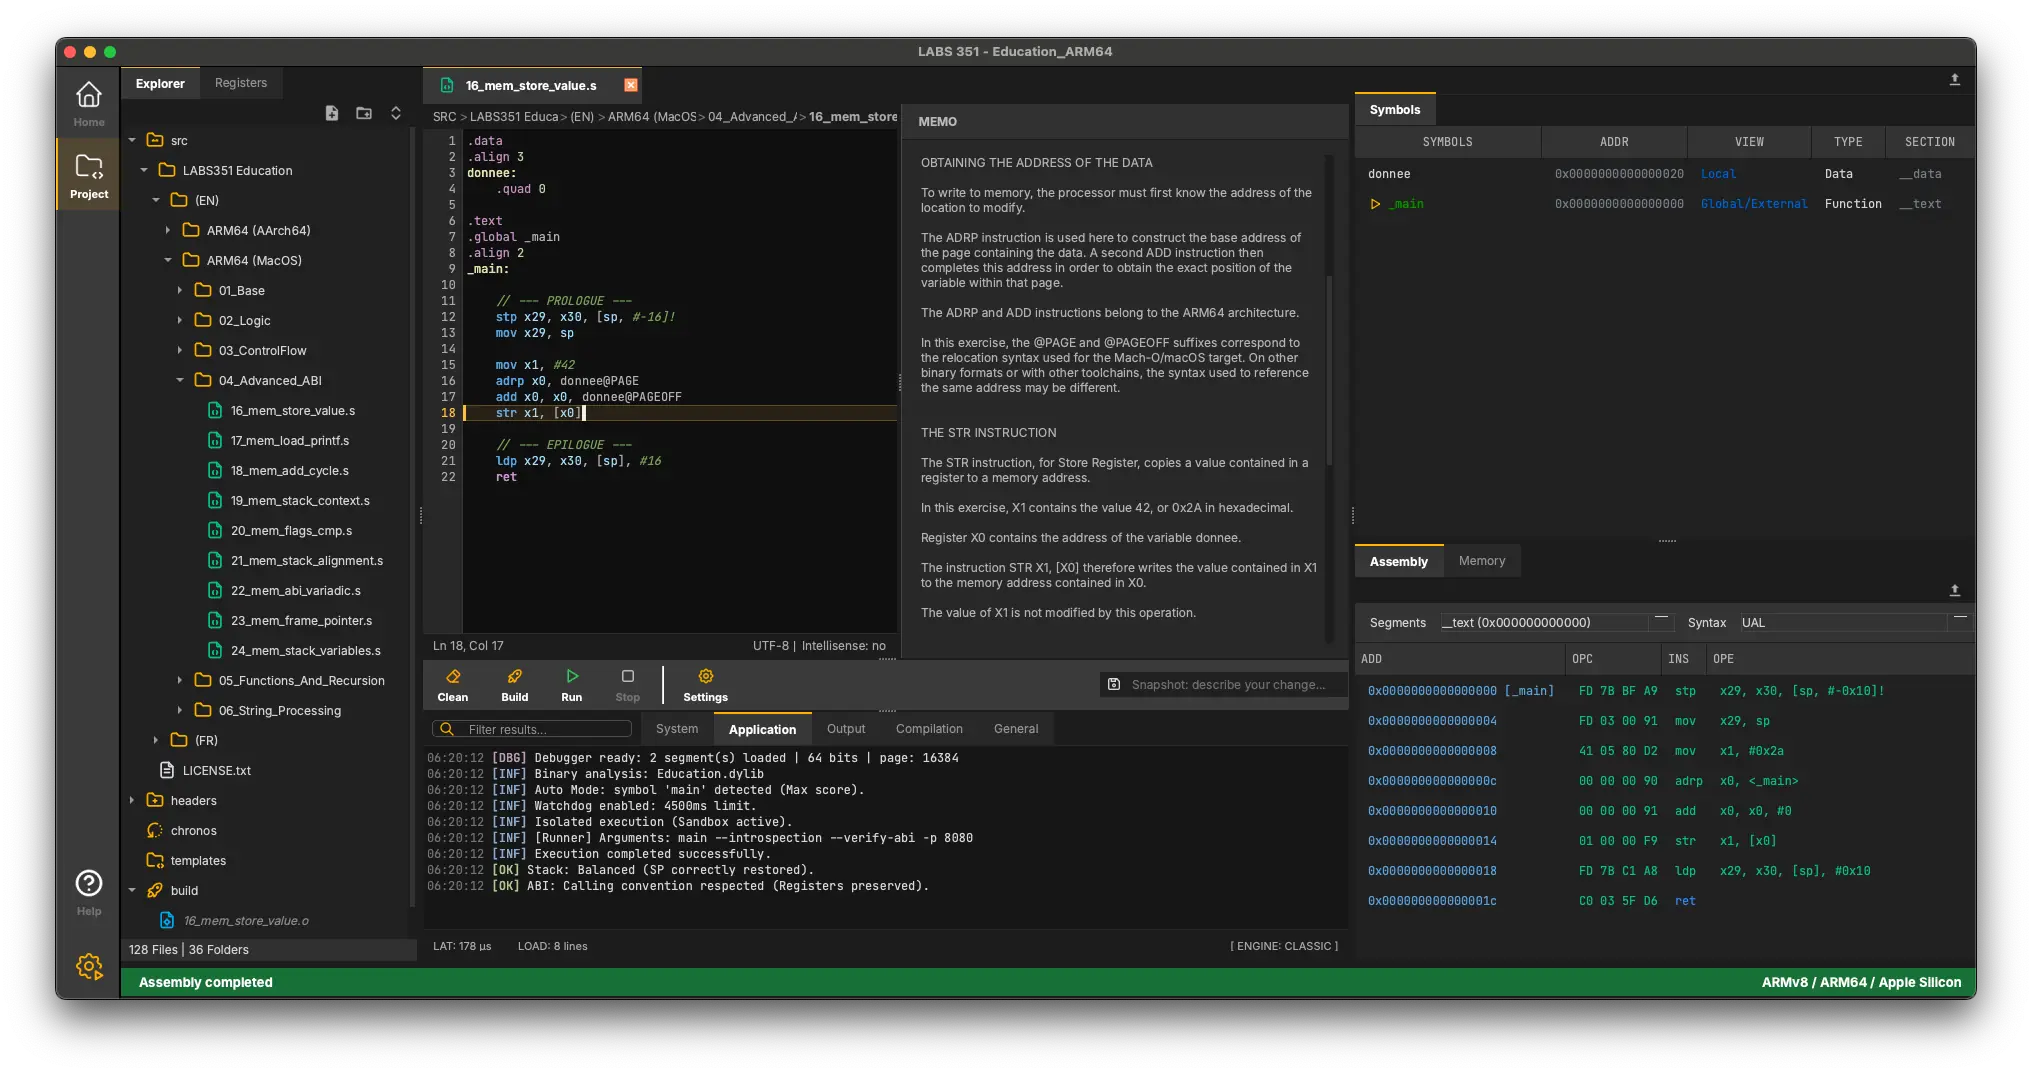
Task: Collapse or expand all Explorer tree items
Action: [395, 113]
